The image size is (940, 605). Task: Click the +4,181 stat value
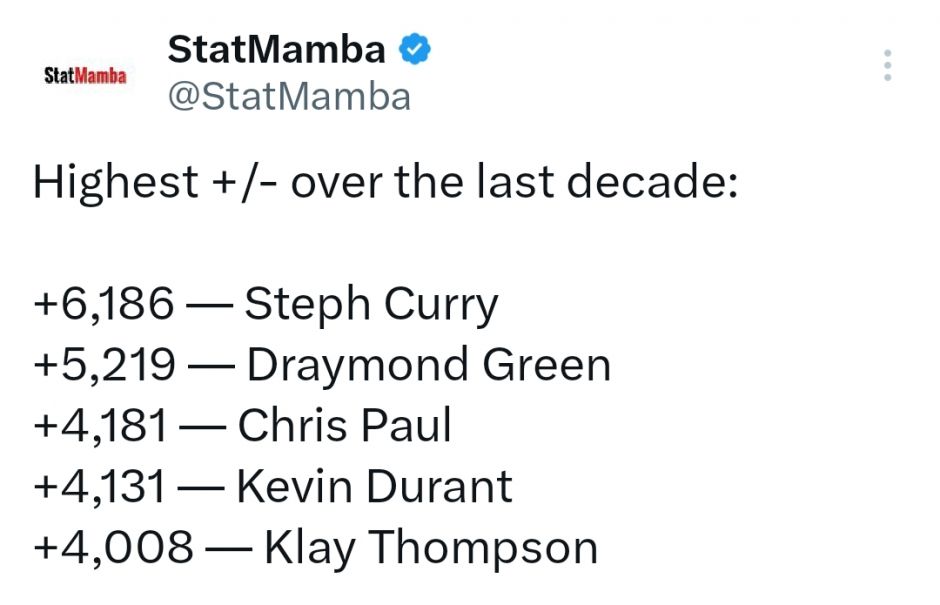tap(100, 425)
